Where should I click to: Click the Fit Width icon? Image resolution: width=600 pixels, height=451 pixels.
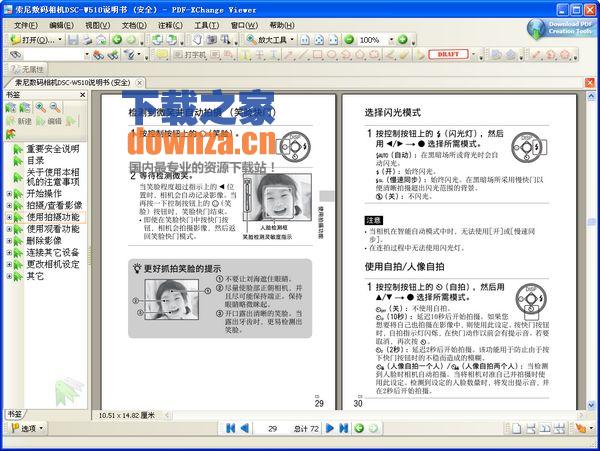coord(333,40)
